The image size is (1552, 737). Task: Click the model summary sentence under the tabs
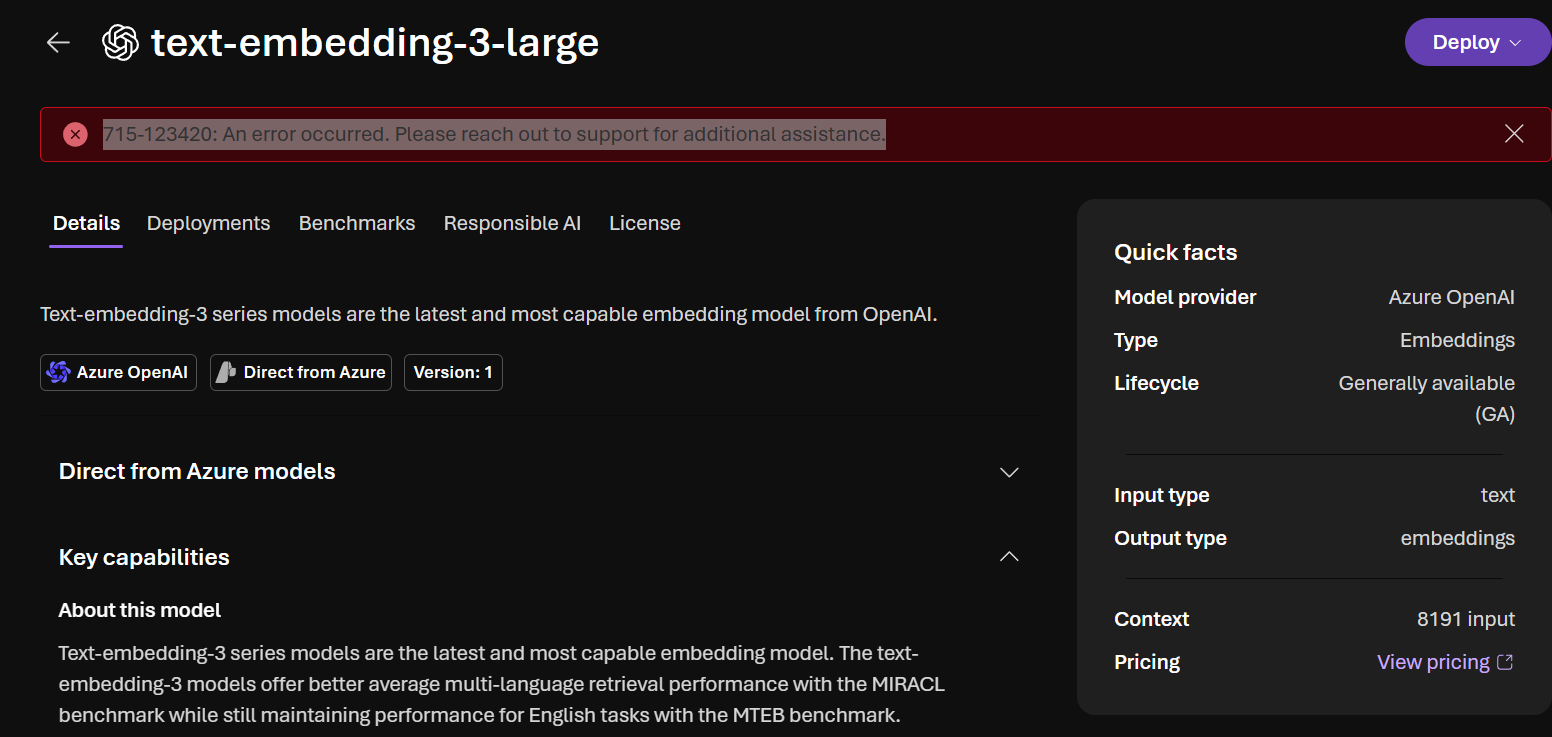[x=489, y=314]
